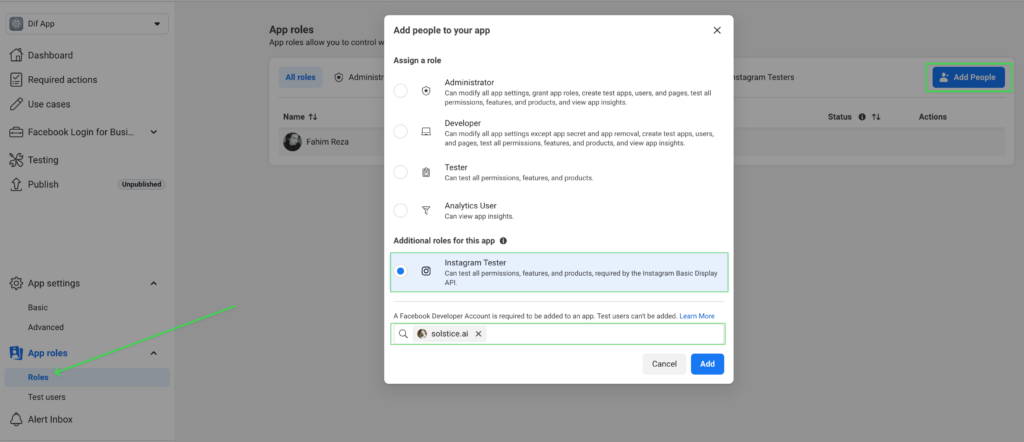Switch to the All roles tab
Image resolution: width=1024 pixels, height=442 pixels.
pyautogui.click(x=300, y=77)
